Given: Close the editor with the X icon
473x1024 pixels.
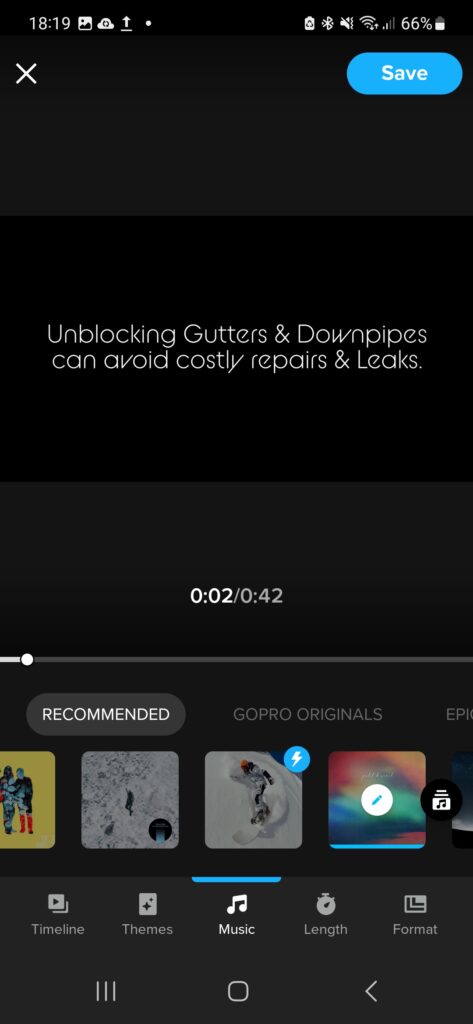Looking at the screenshot, I should click(26, 74).
